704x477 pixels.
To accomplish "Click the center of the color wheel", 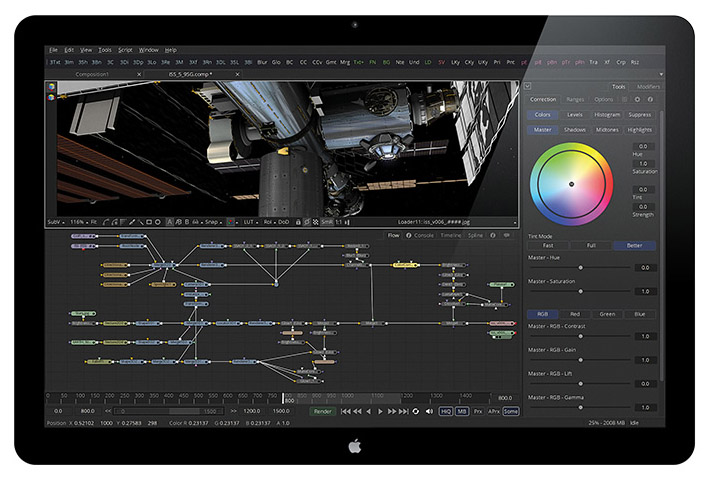I will 571,184.
